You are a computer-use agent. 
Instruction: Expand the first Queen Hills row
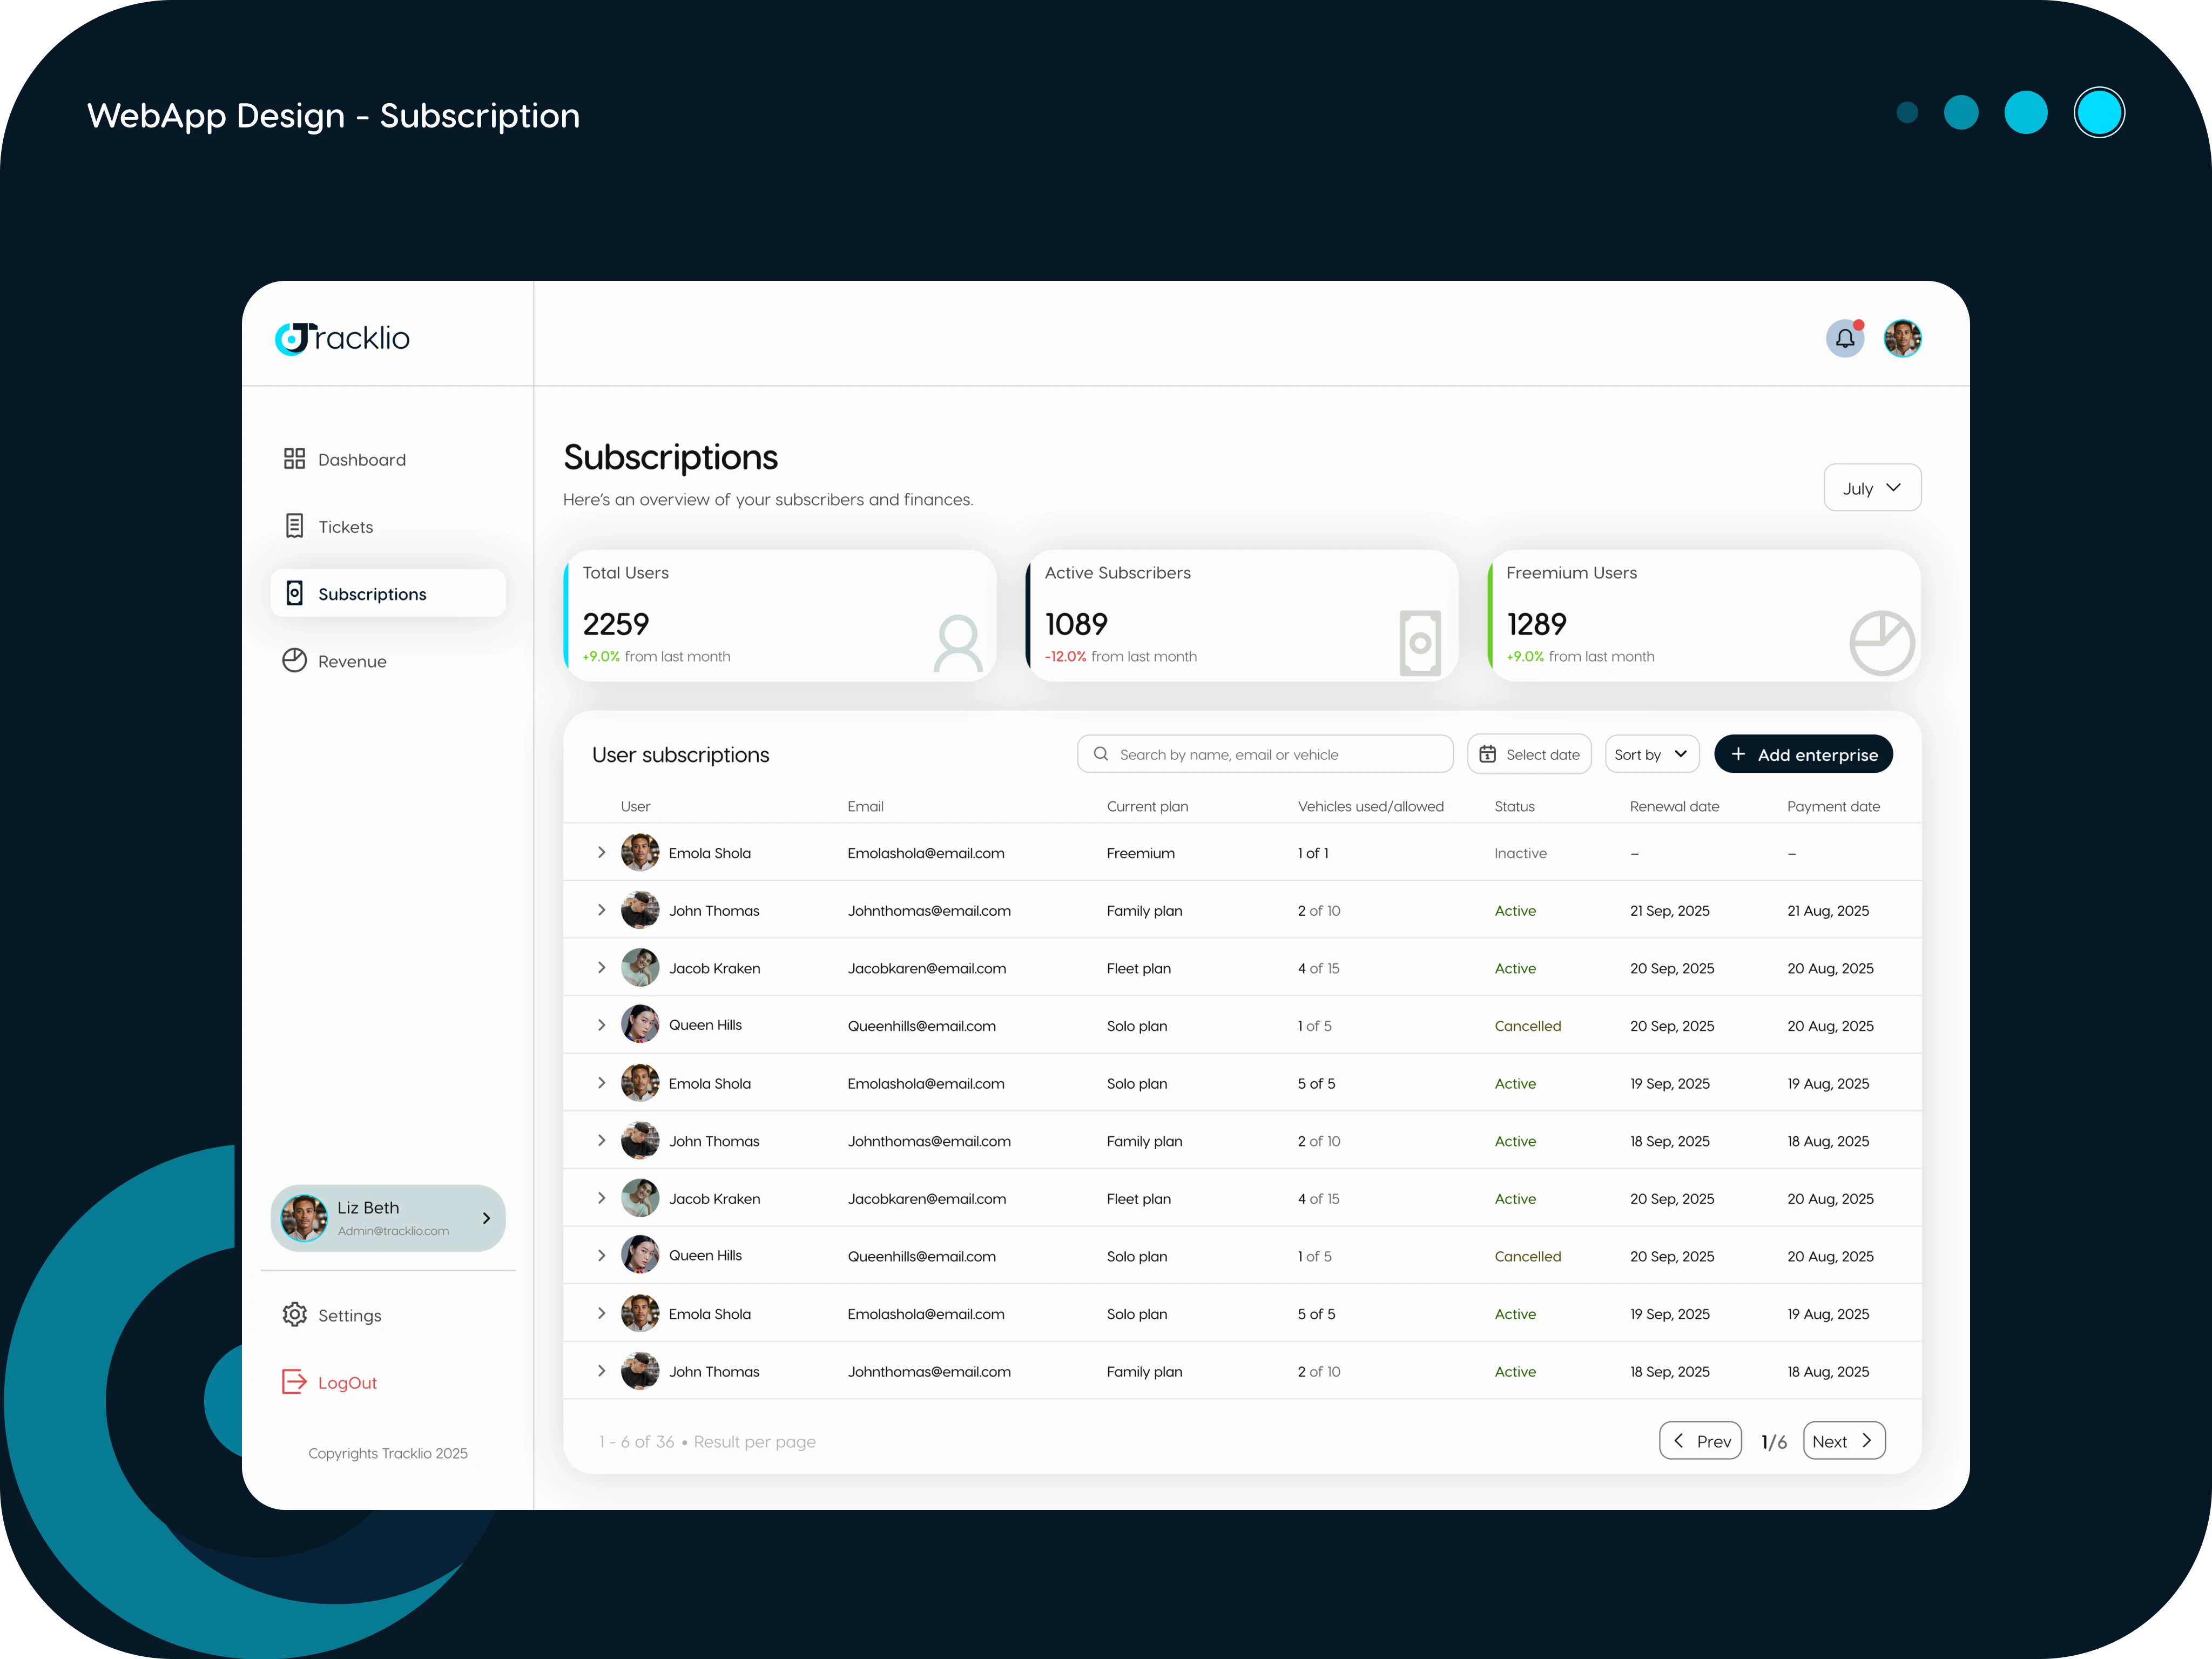[x=601, y=1025]
